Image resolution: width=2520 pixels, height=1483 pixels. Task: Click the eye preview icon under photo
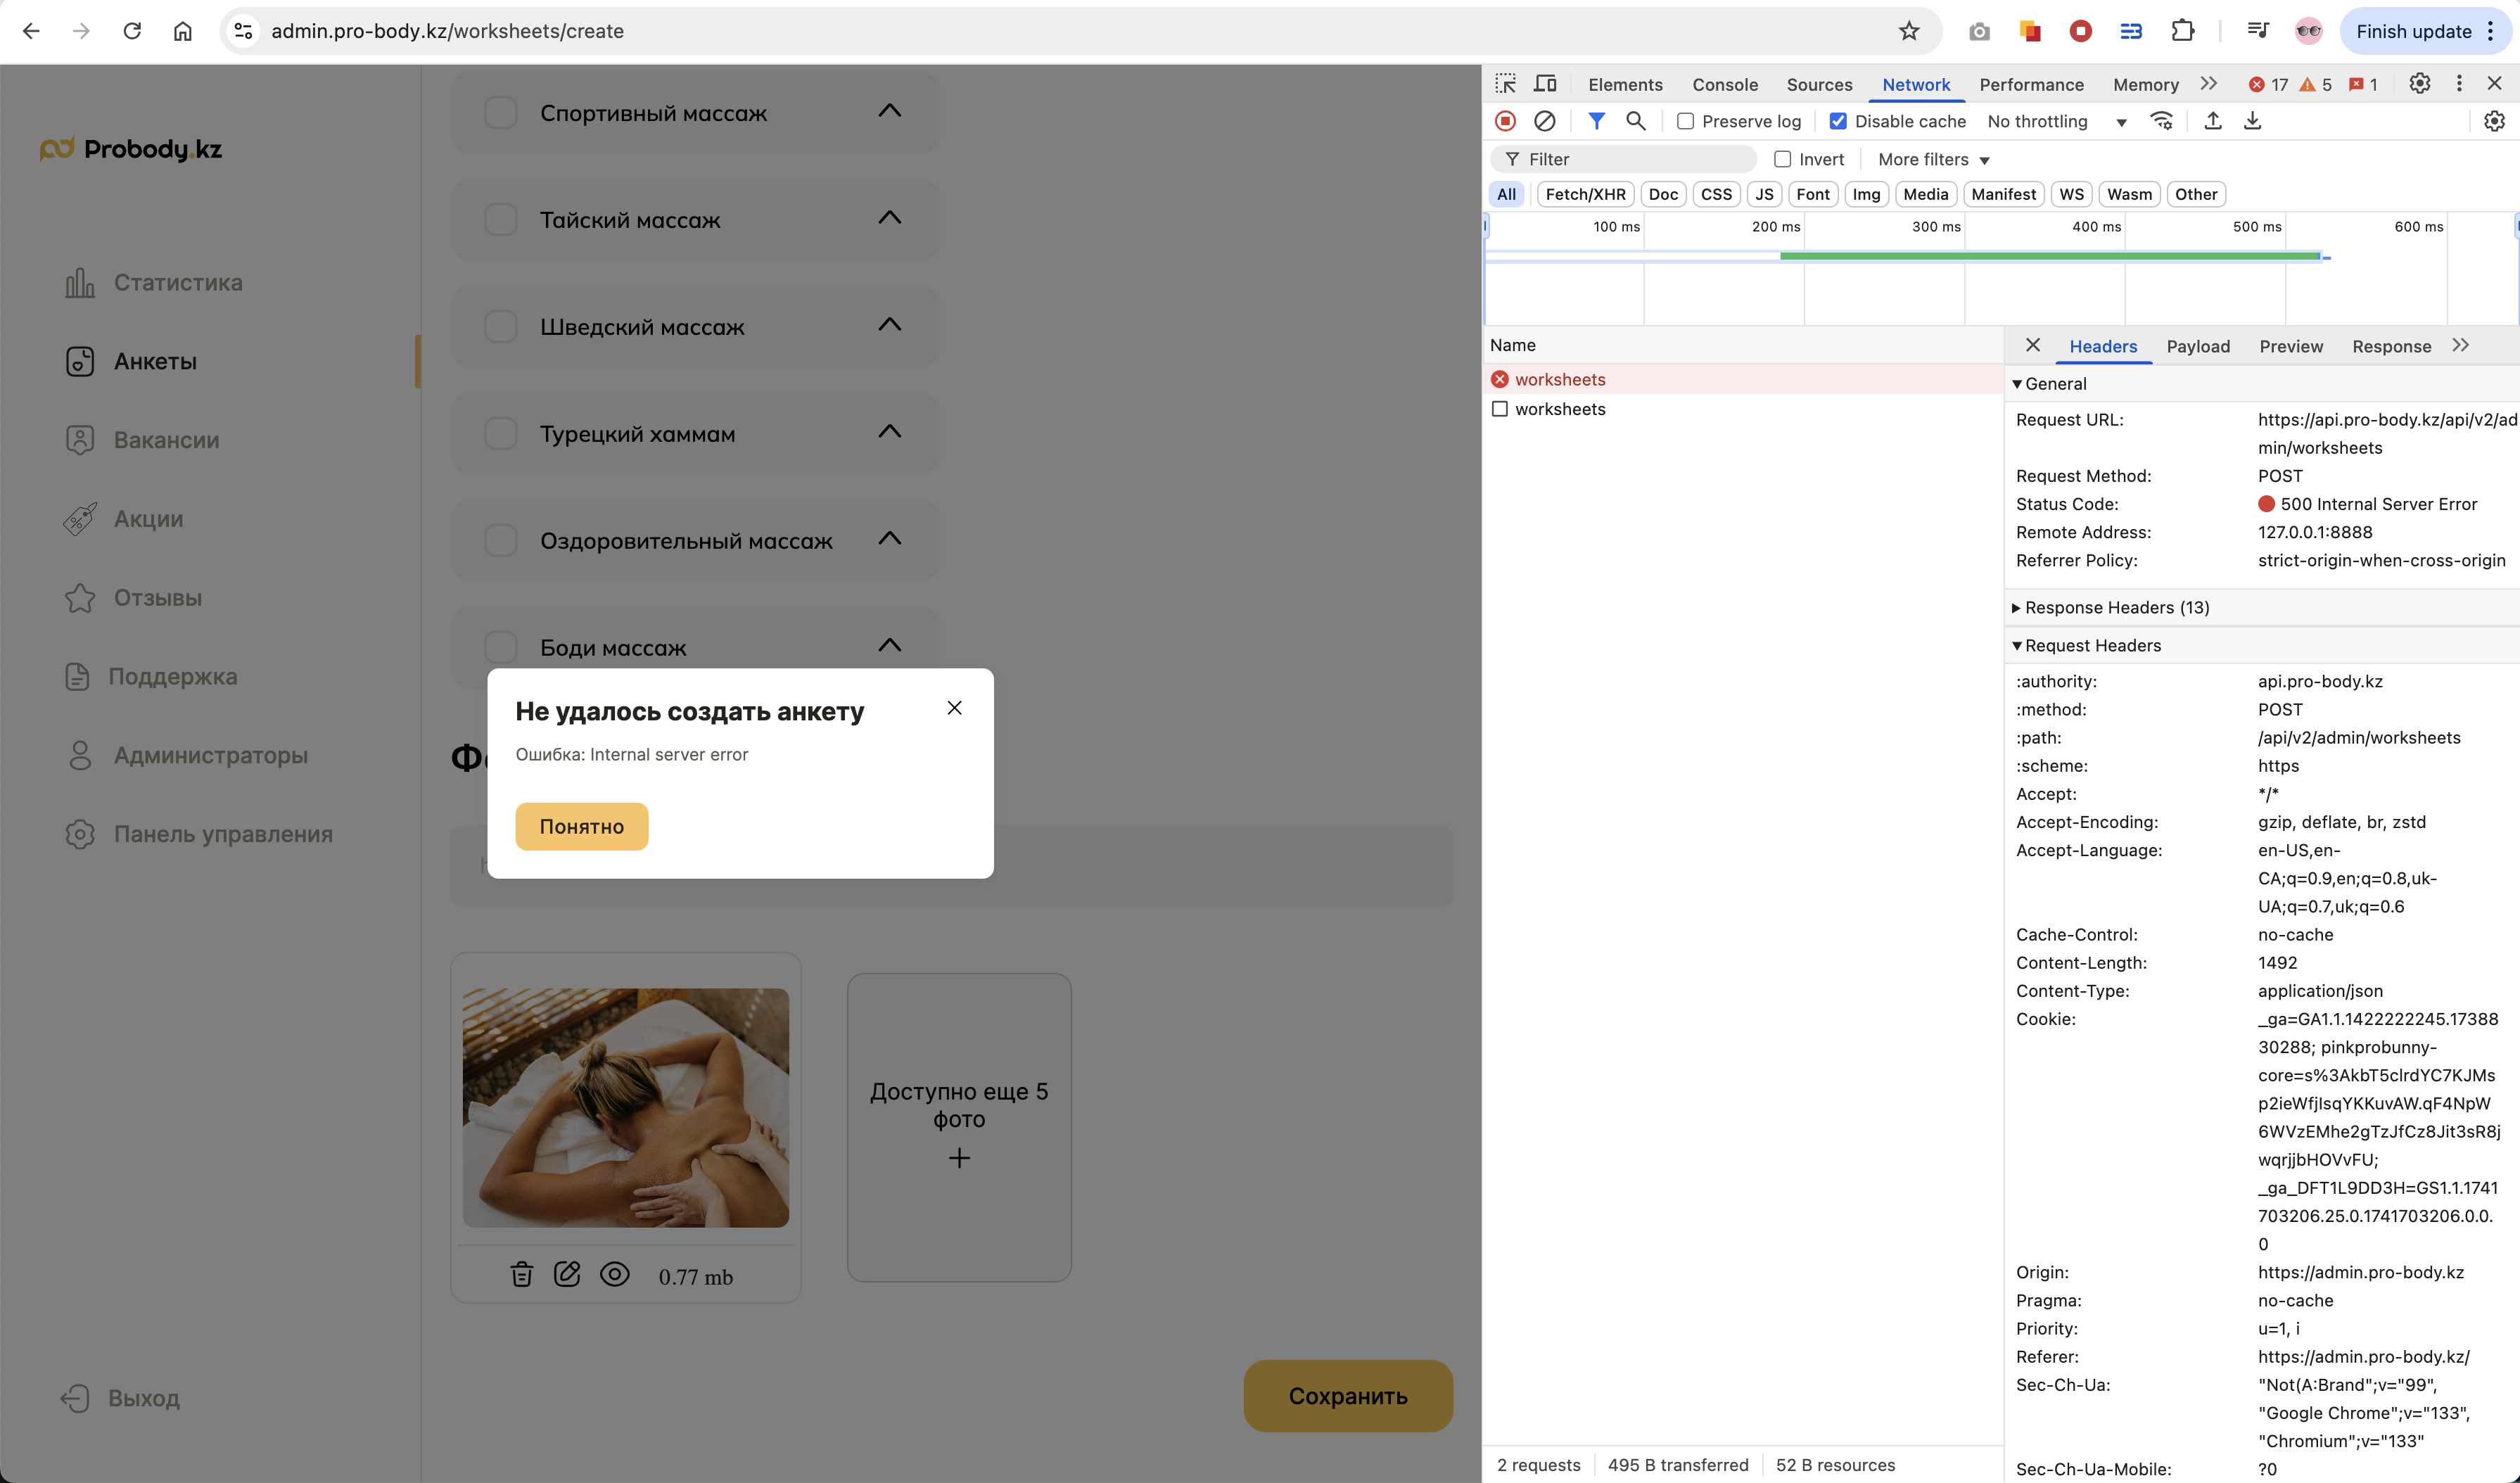[x=614, y=1274]
